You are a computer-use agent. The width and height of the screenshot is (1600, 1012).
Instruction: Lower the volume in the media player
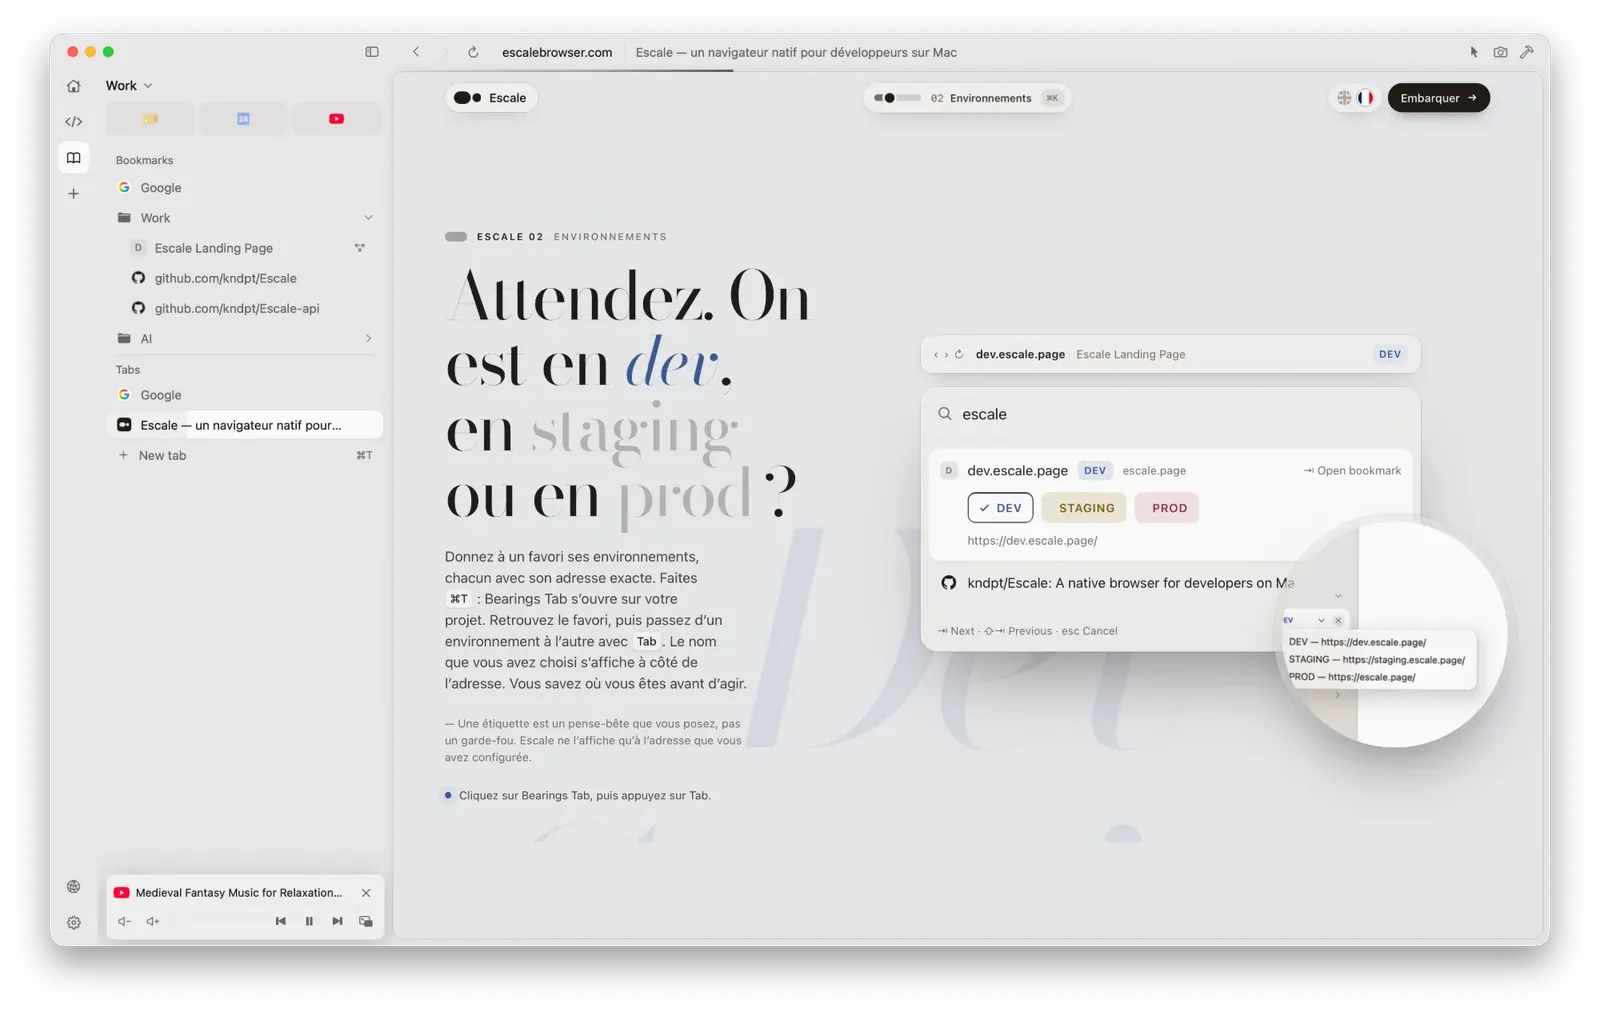[x=124, y=922]
